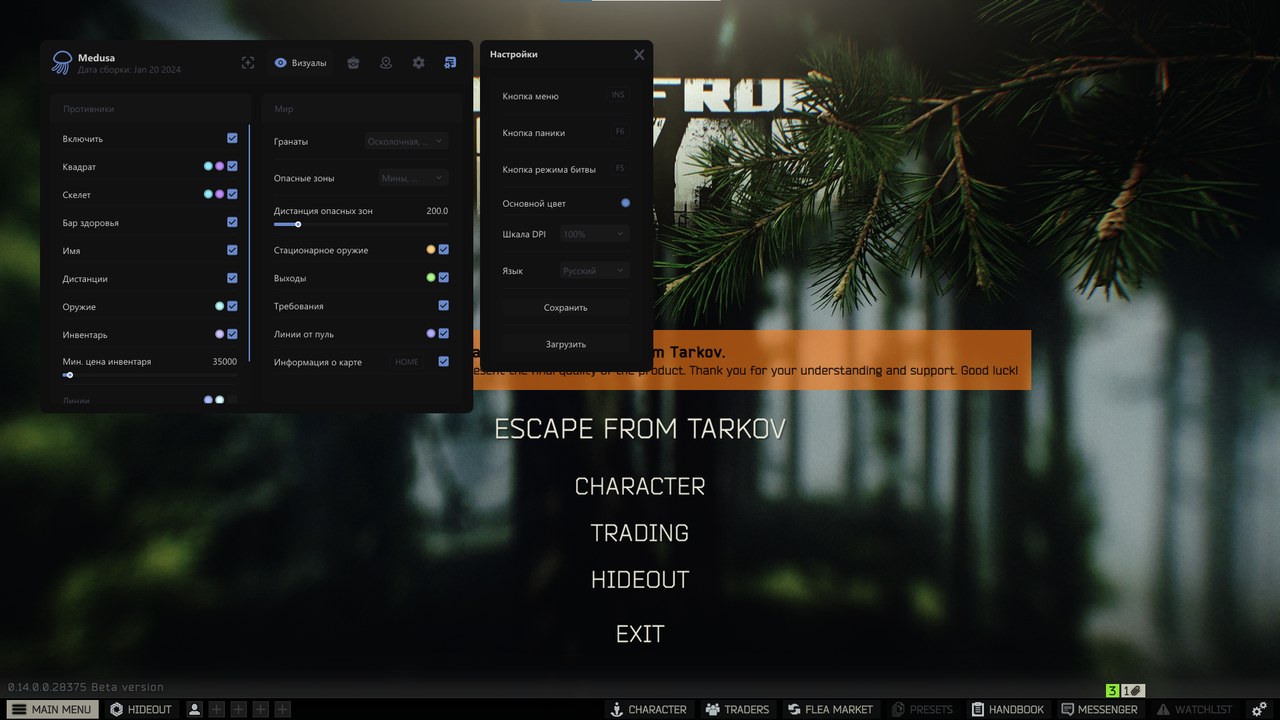
Task: Open the Язык language dropdown
Action: coord(594,270)
